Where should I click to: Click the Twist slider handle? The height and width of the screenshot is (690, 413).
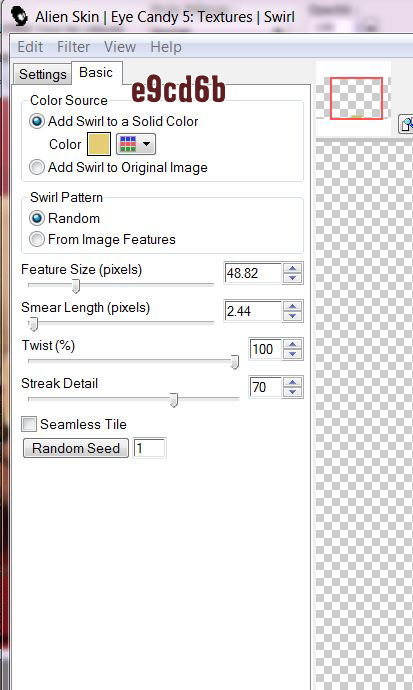(x=235, y=362)
